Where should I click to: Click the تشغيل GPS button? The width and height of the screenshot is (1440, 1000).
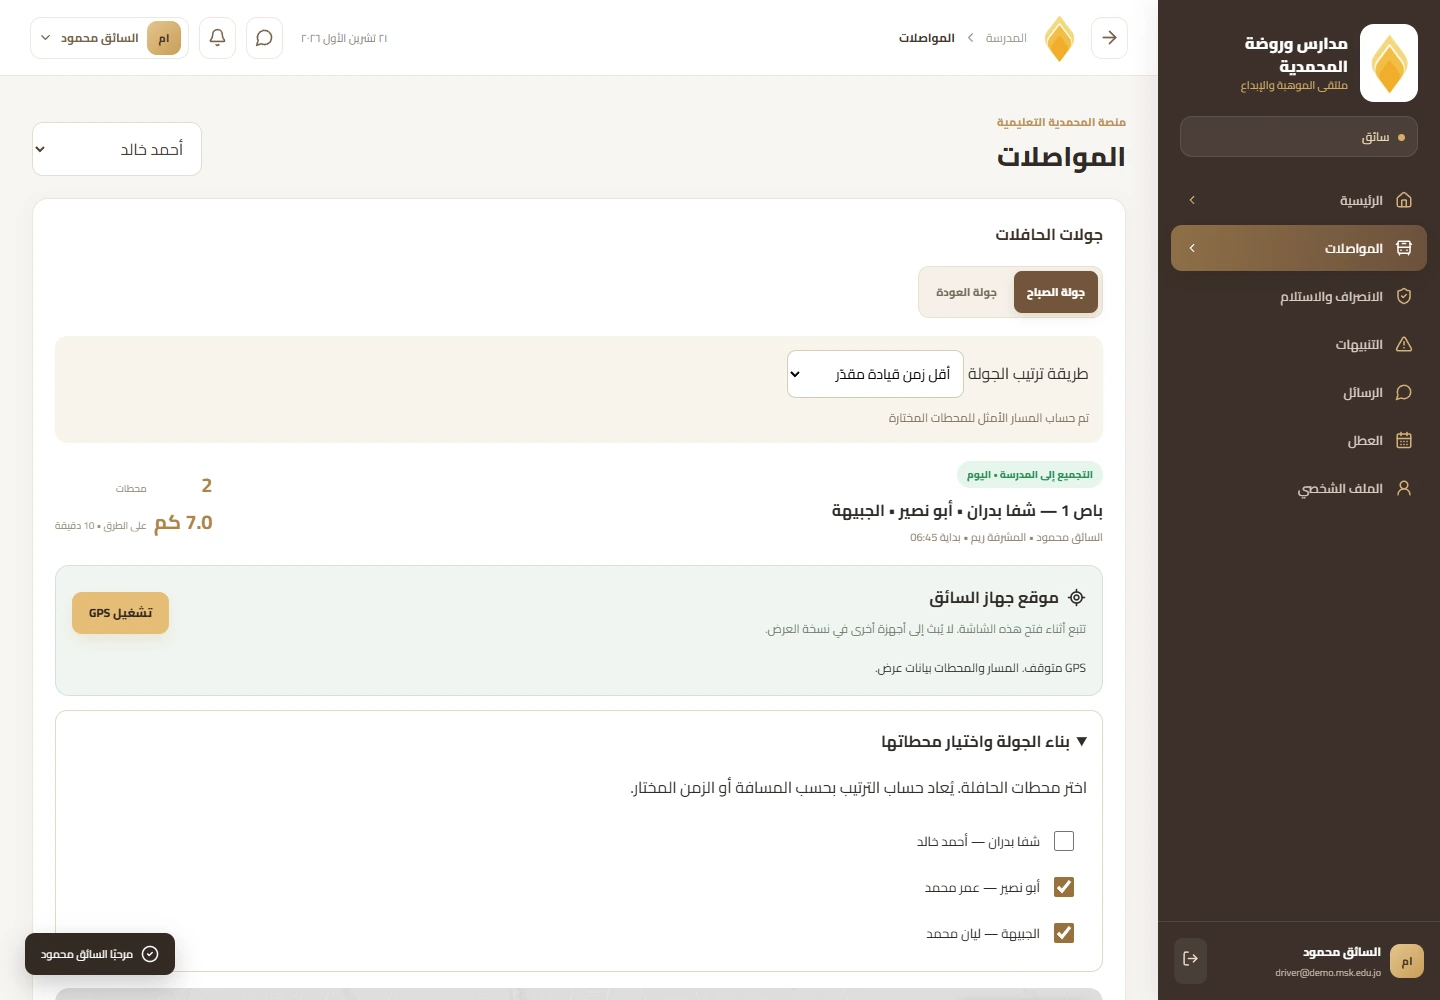pos(120,613)
